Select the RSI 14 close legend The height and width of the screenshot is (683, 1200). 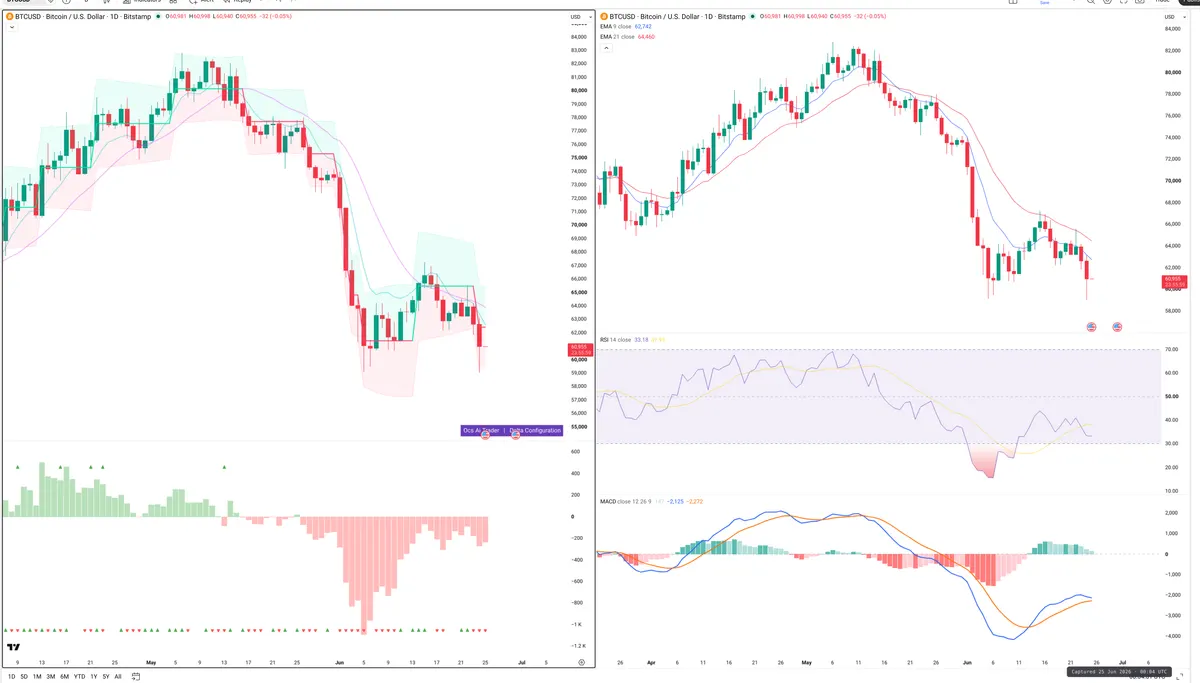point(616,340)
